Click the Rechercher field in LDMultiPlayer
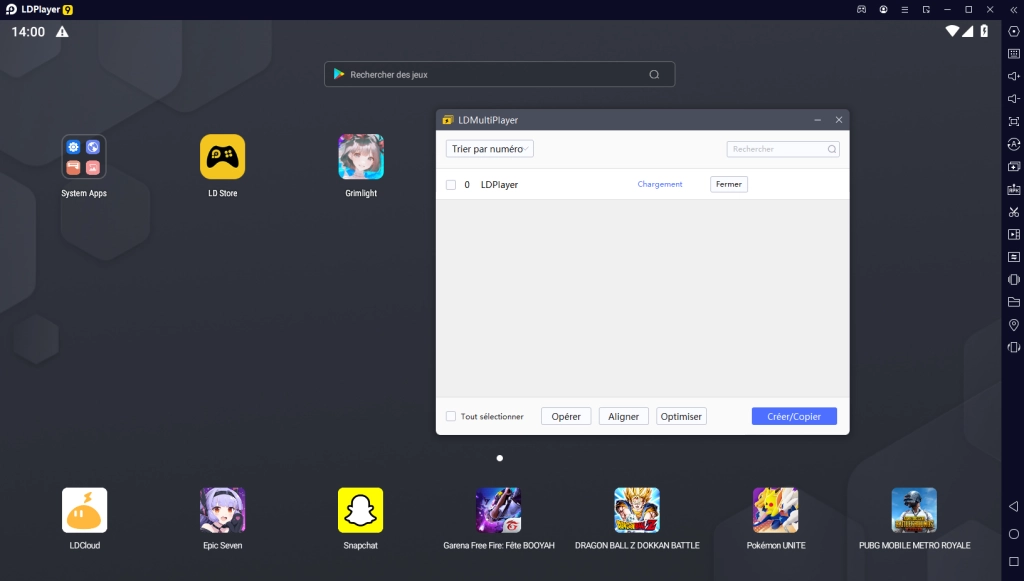This screenshot has width=1024, height=581. (x=778, y=149)
